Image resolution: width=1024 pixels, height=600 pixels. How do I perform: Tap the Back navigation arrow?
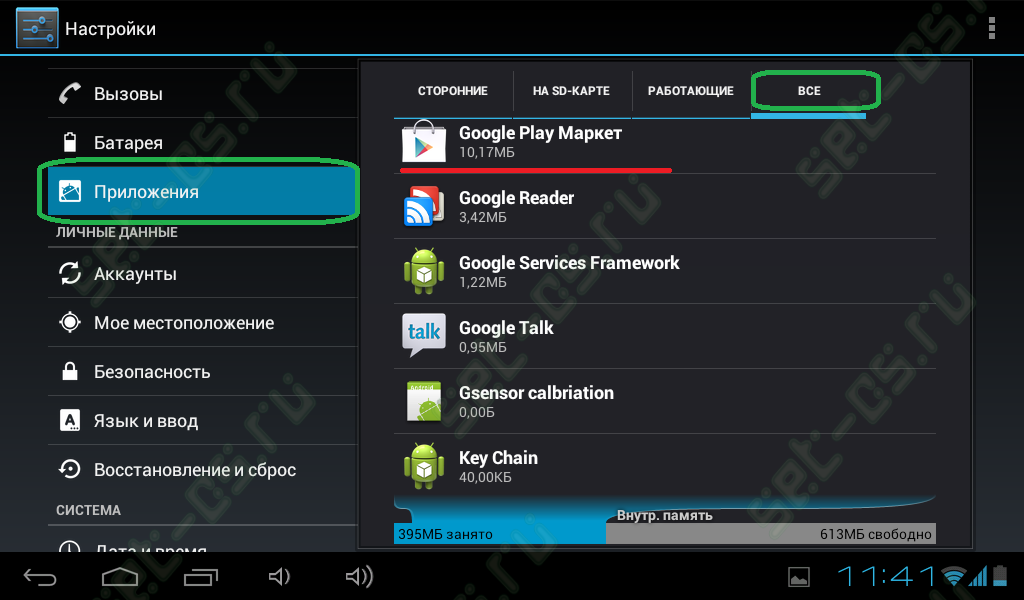coord(40,576)
